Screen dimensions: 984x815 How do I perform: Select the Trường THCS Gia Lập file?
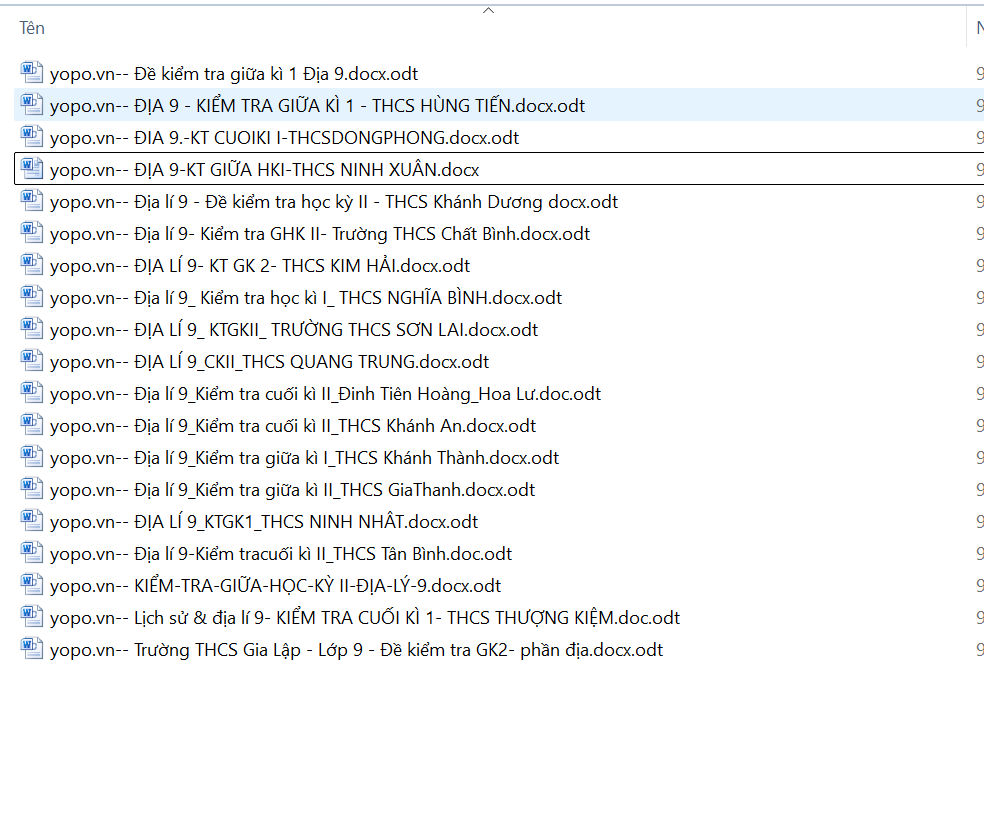click(356, 650)
